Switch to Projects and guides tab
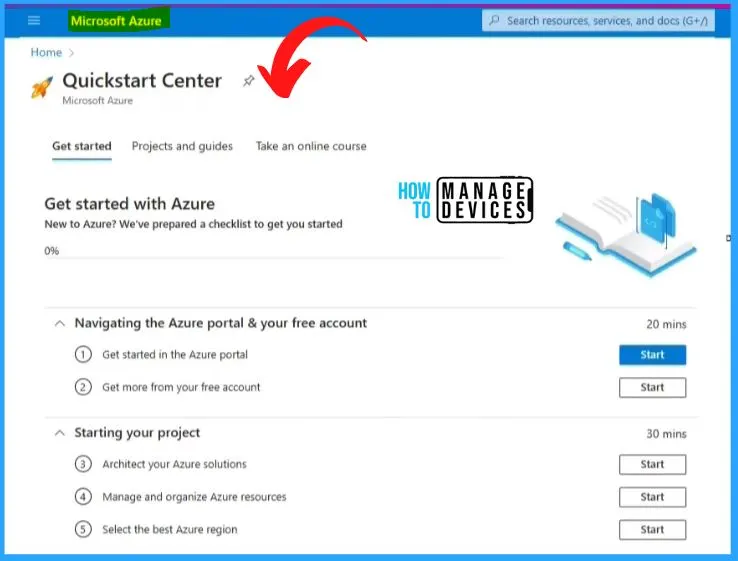The width and height of the screenshot is (738, 561). [x=182, y=146]
